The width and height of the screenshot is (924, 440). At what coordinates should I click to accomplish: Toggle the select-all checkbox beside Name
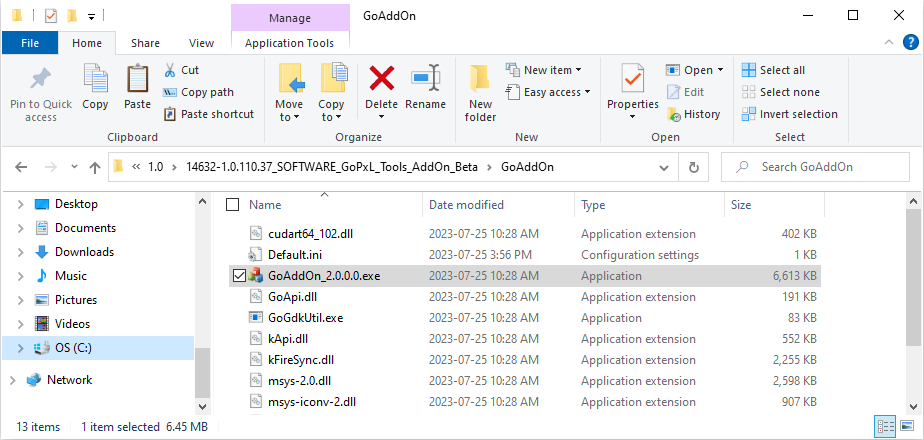[x=233, y=204]
